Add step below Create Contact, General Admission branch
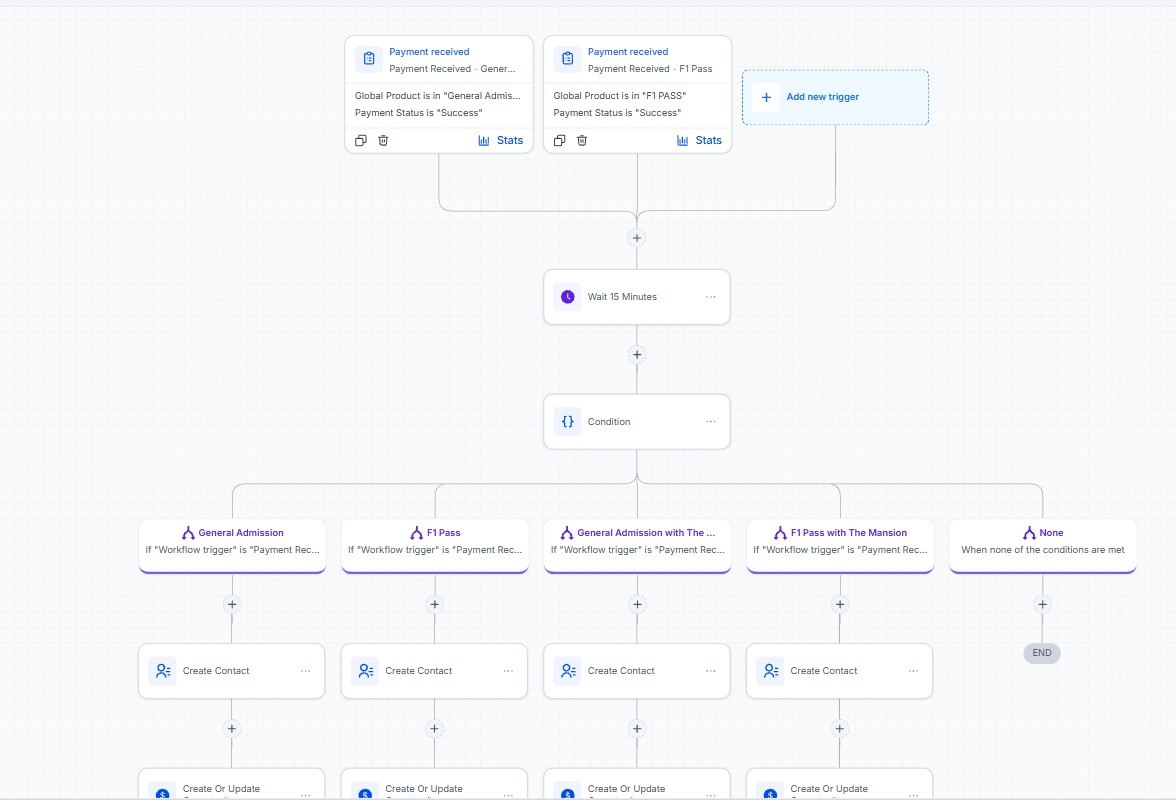Image resolution: width=1176 pixels, height=800 pixels. (x=232, y=729)
